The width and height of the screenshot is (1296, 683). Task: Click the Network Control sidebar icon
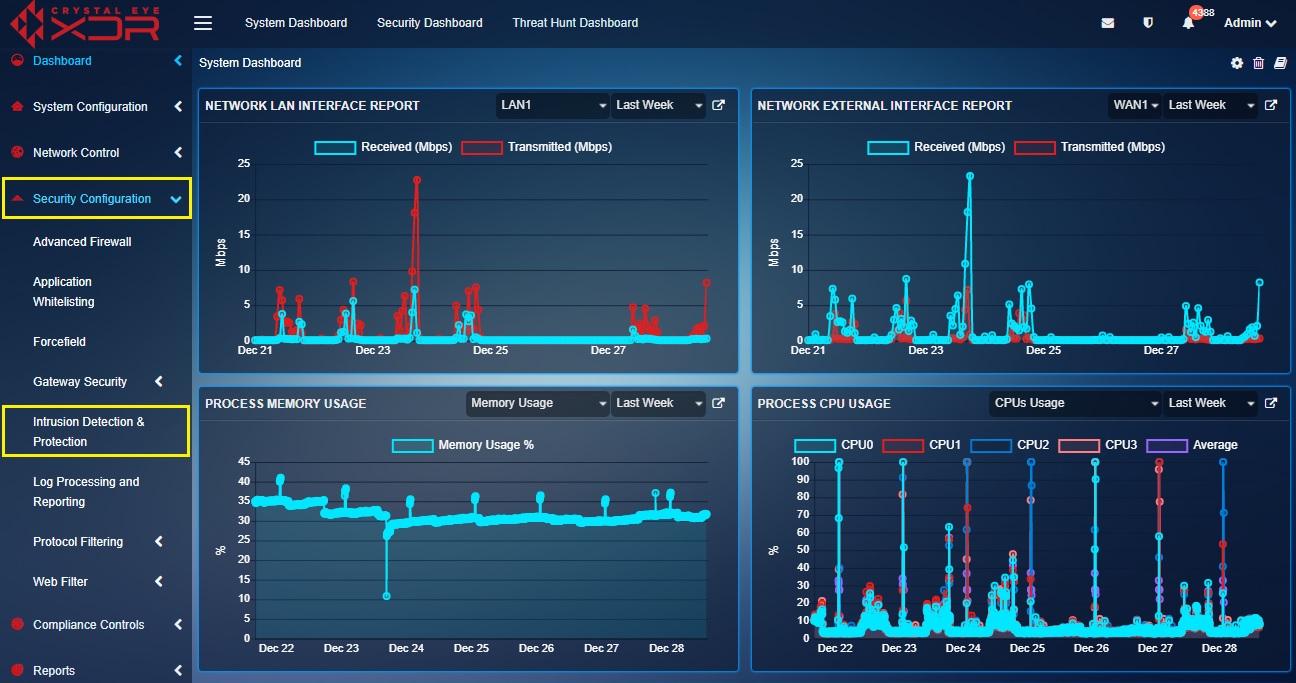(16, 153)
